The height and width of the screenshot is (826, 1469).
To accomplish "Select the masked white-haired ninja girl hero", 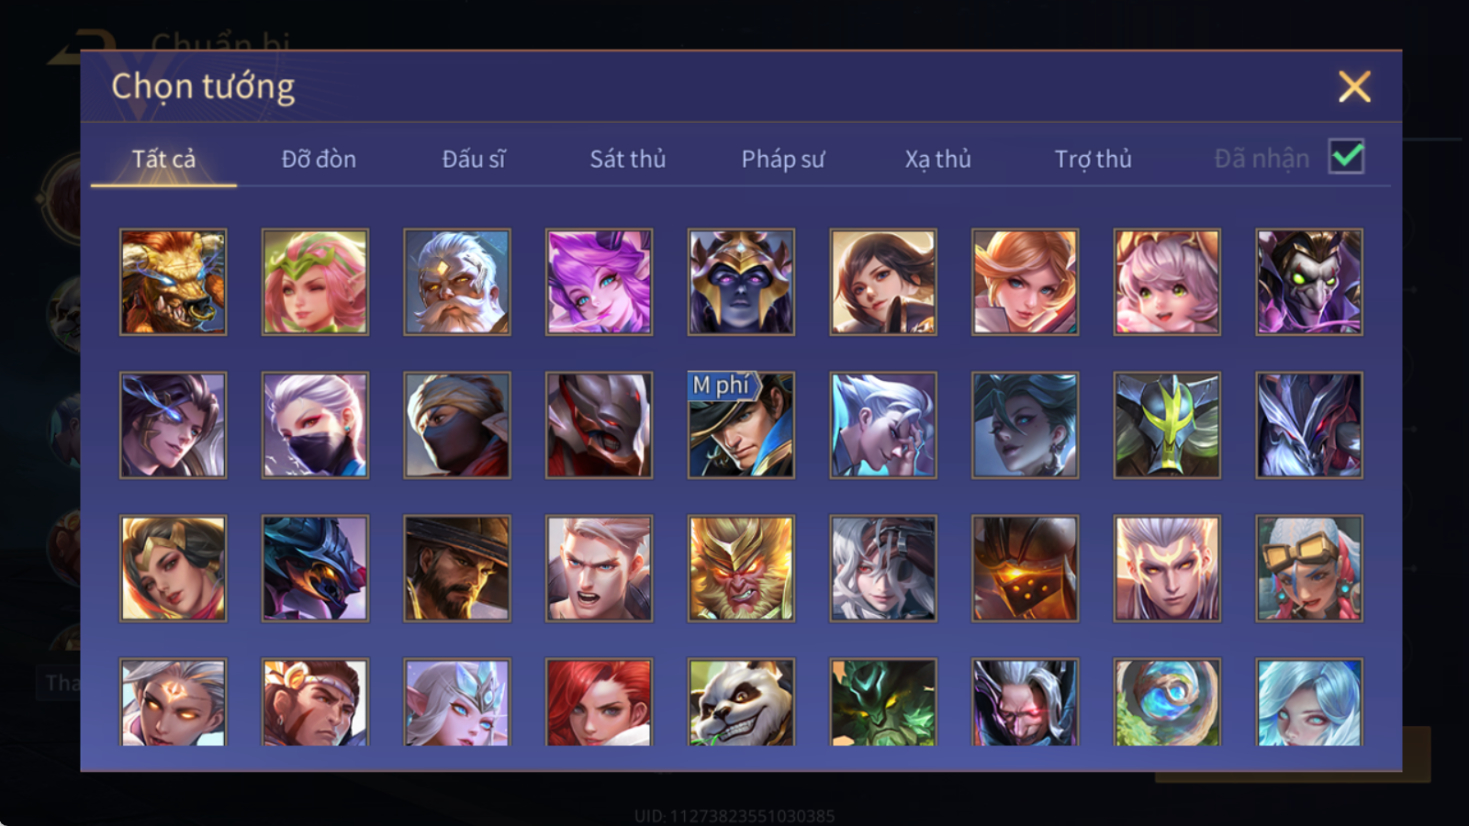I will tap(315, 425).
